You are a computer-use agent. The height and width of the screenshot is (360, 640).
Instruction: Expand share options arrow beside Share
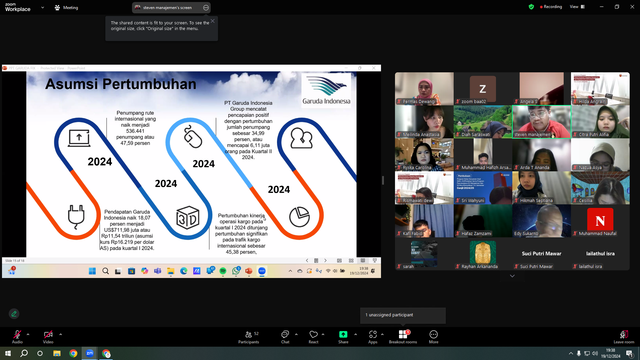tap(355, 334)
